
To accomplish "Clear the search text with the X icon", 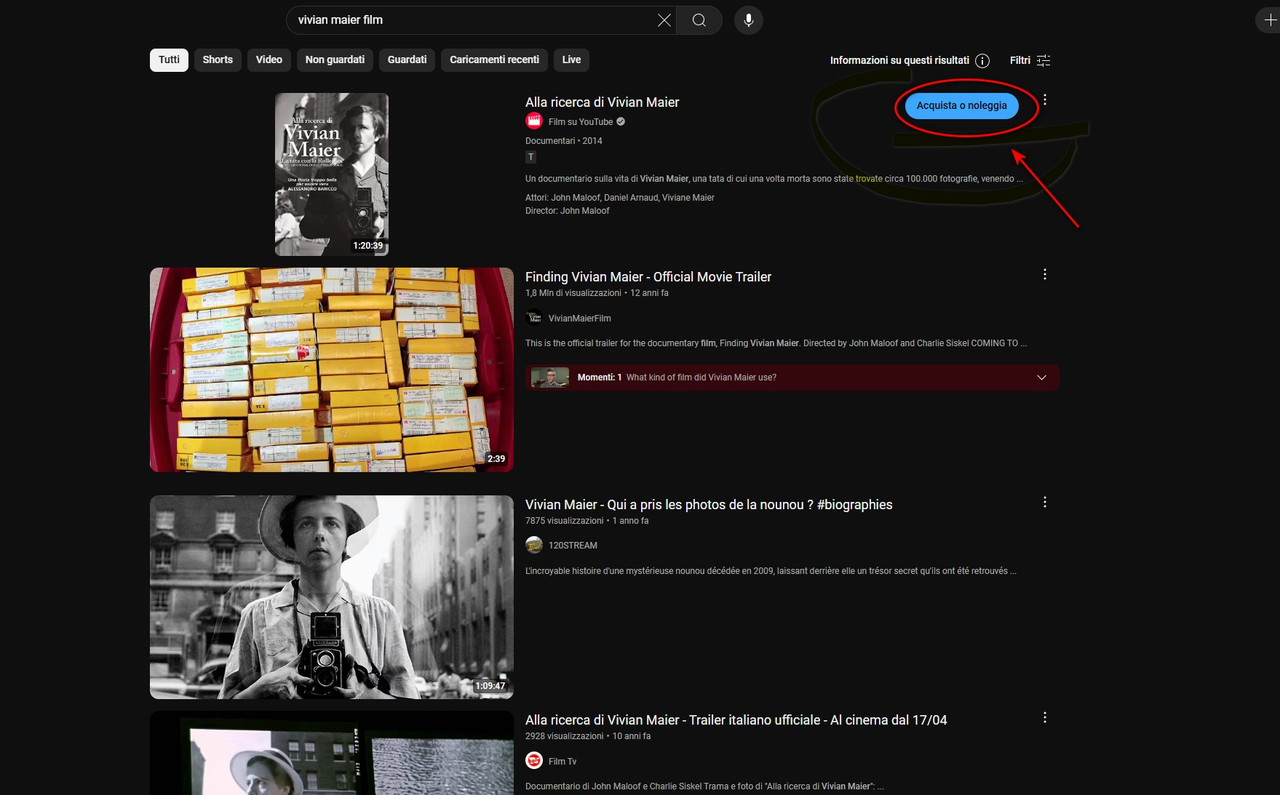I will 664,20.
